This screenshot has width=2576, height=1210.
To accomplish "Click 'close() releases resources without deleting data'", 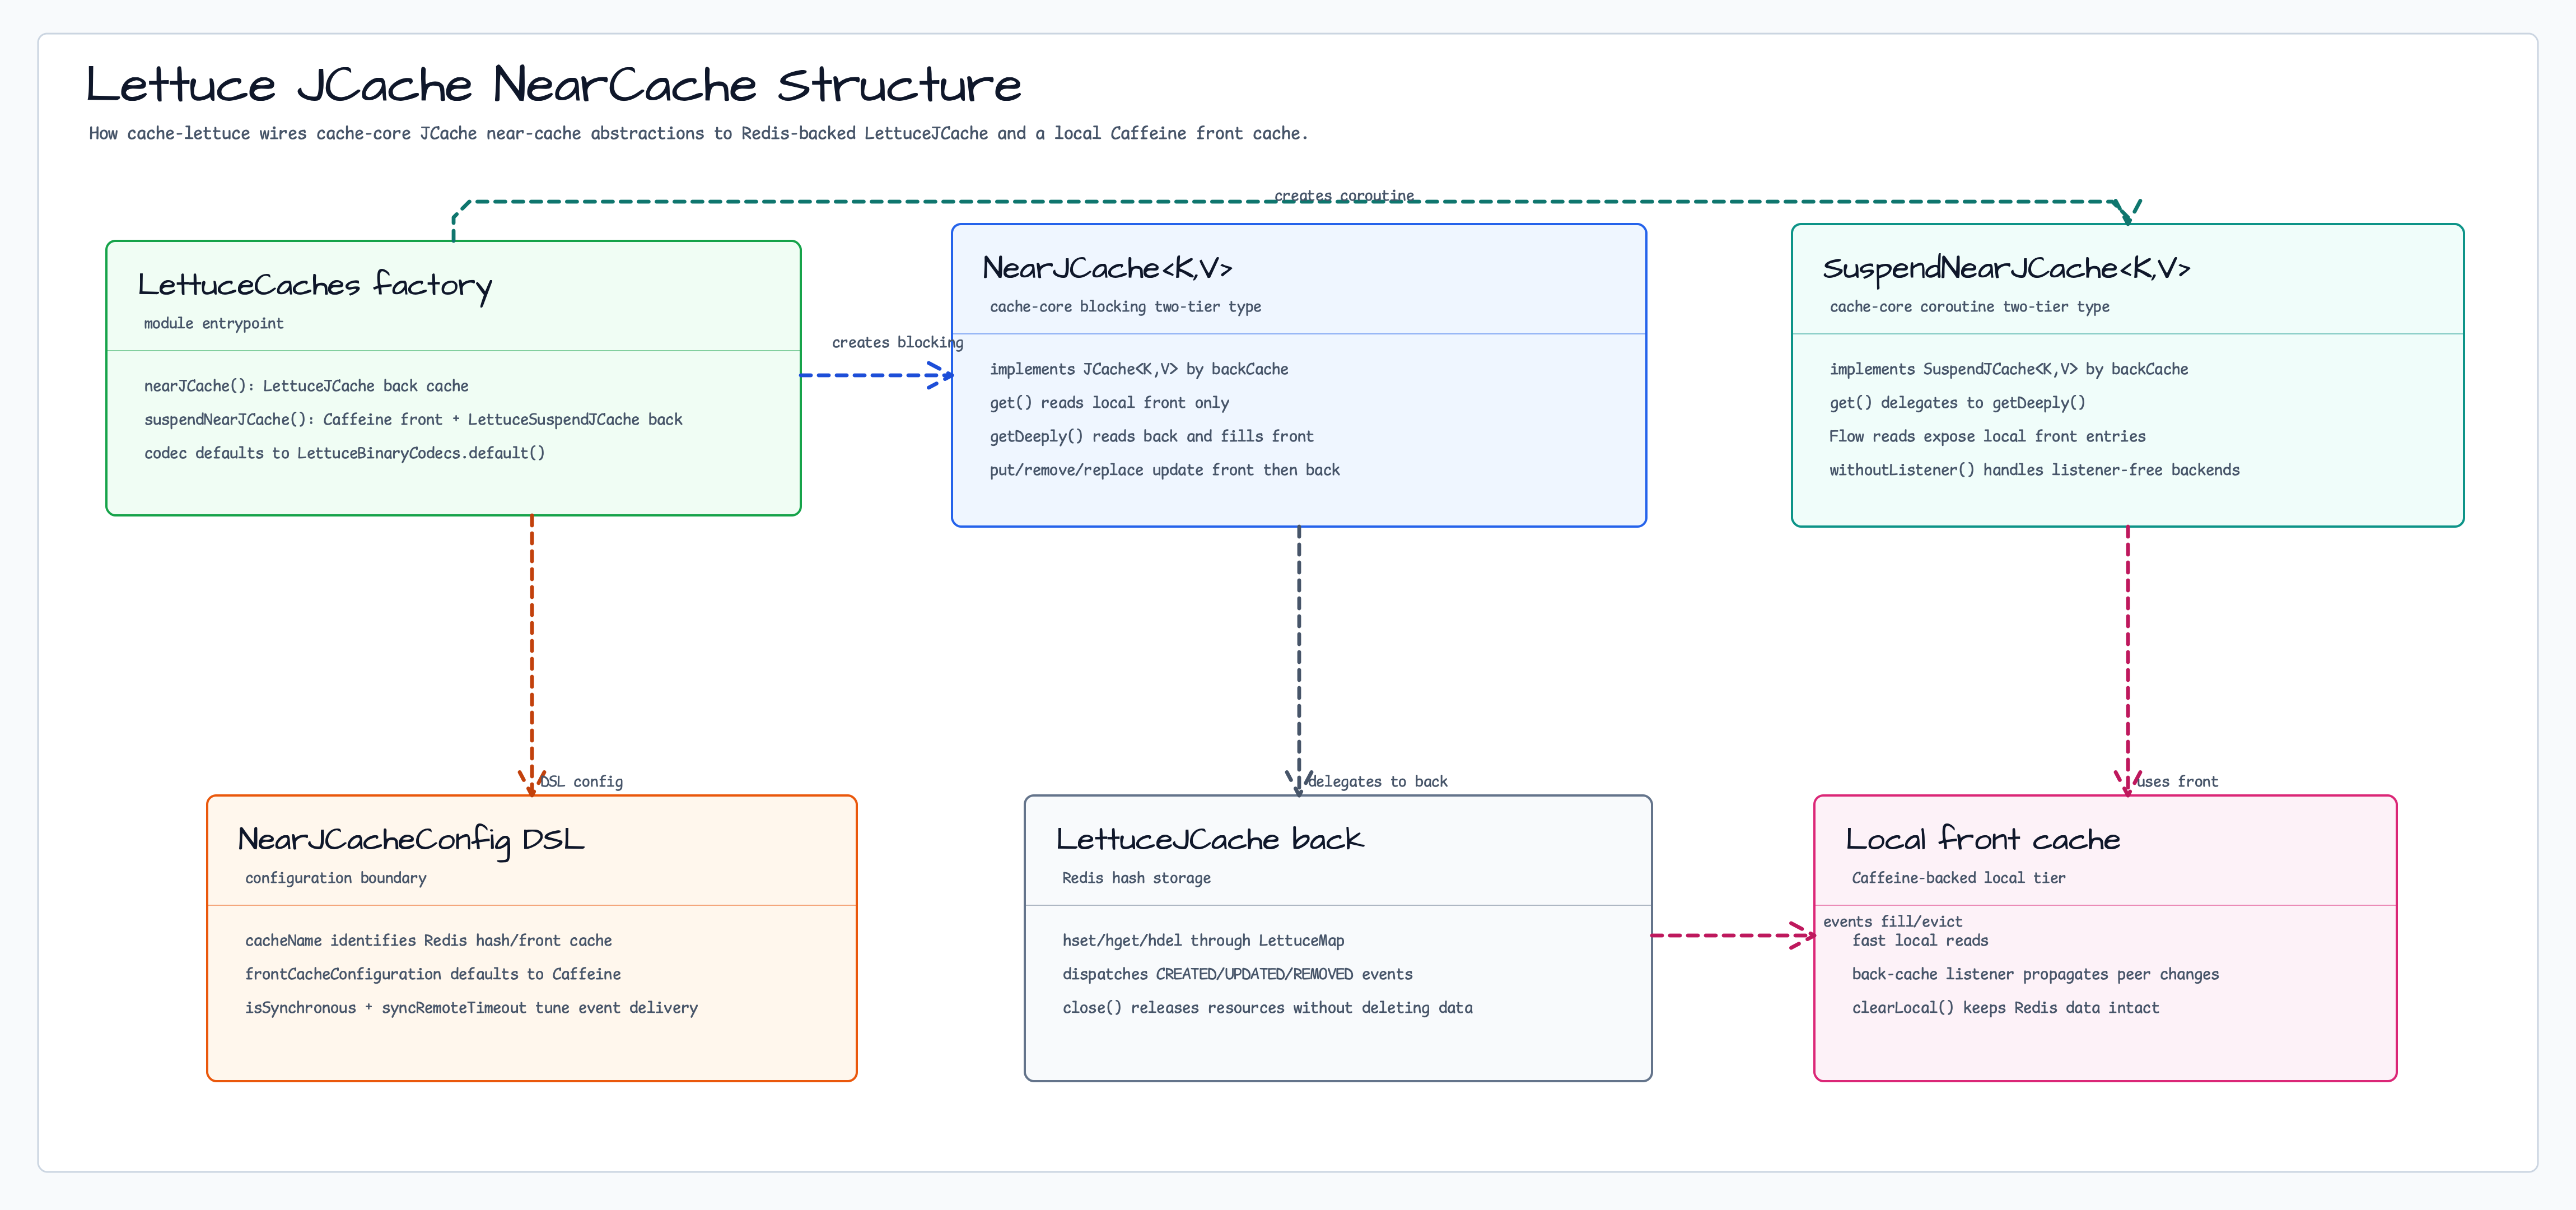I will [1267, 1008].
